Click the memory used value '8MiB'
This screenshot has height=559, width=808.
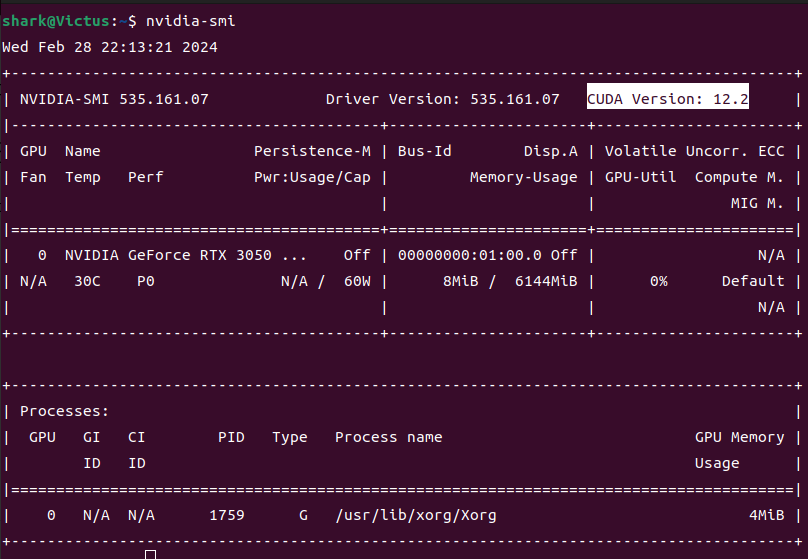click(x=461, y=281)
